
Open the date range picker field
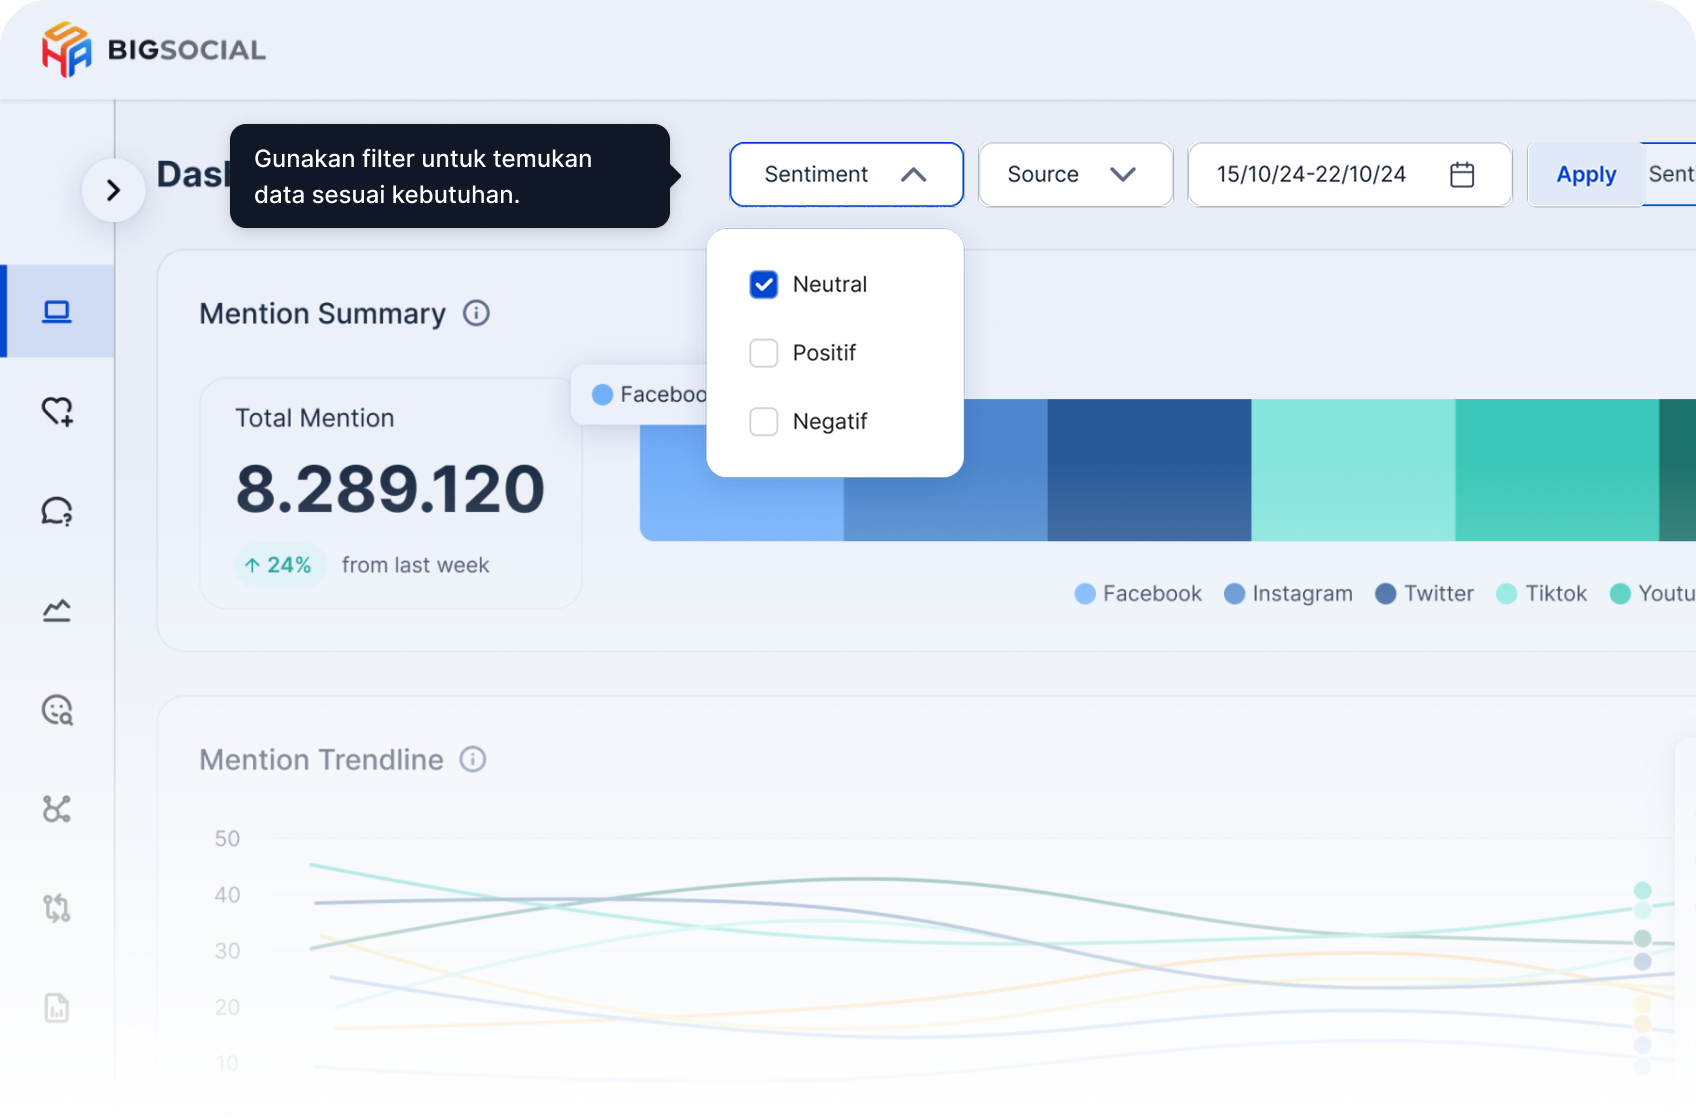tap(1348, 175)
